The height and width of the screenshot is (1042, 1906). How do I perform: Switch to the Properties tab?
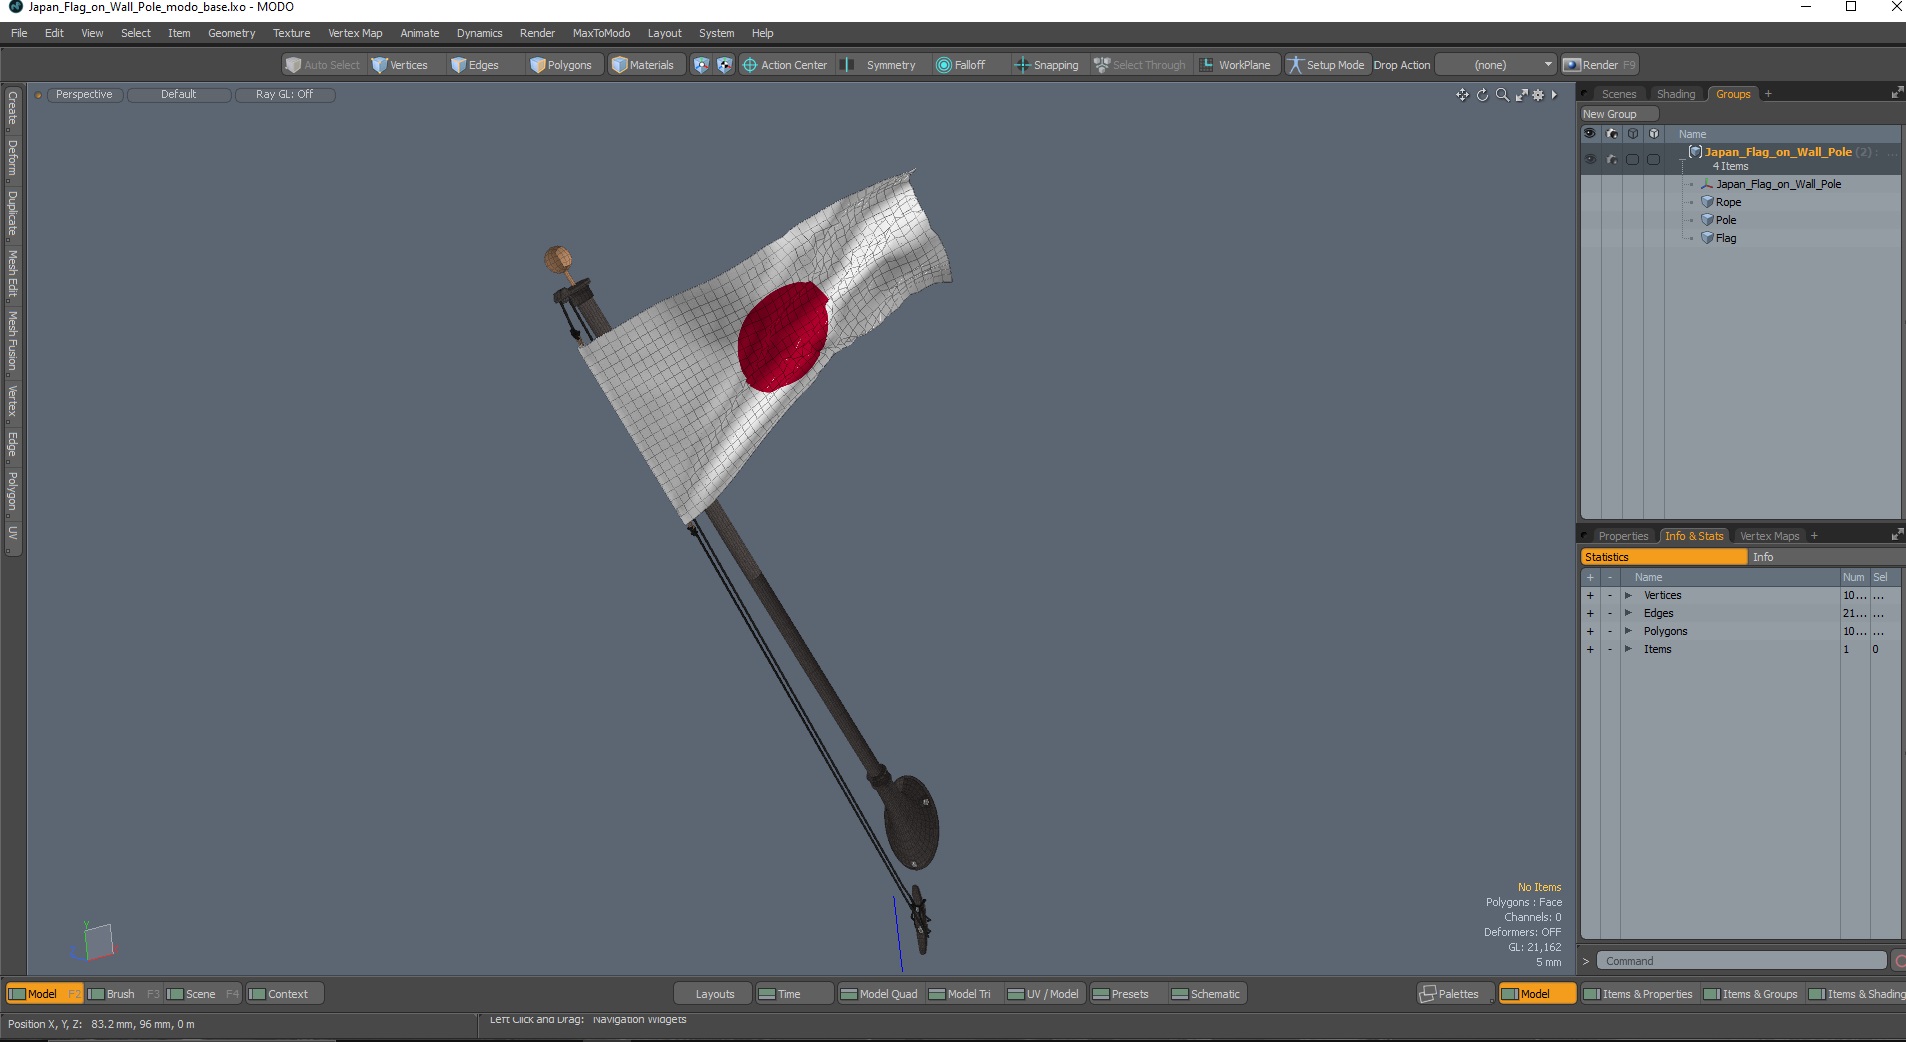click(x=1623, y=536)
